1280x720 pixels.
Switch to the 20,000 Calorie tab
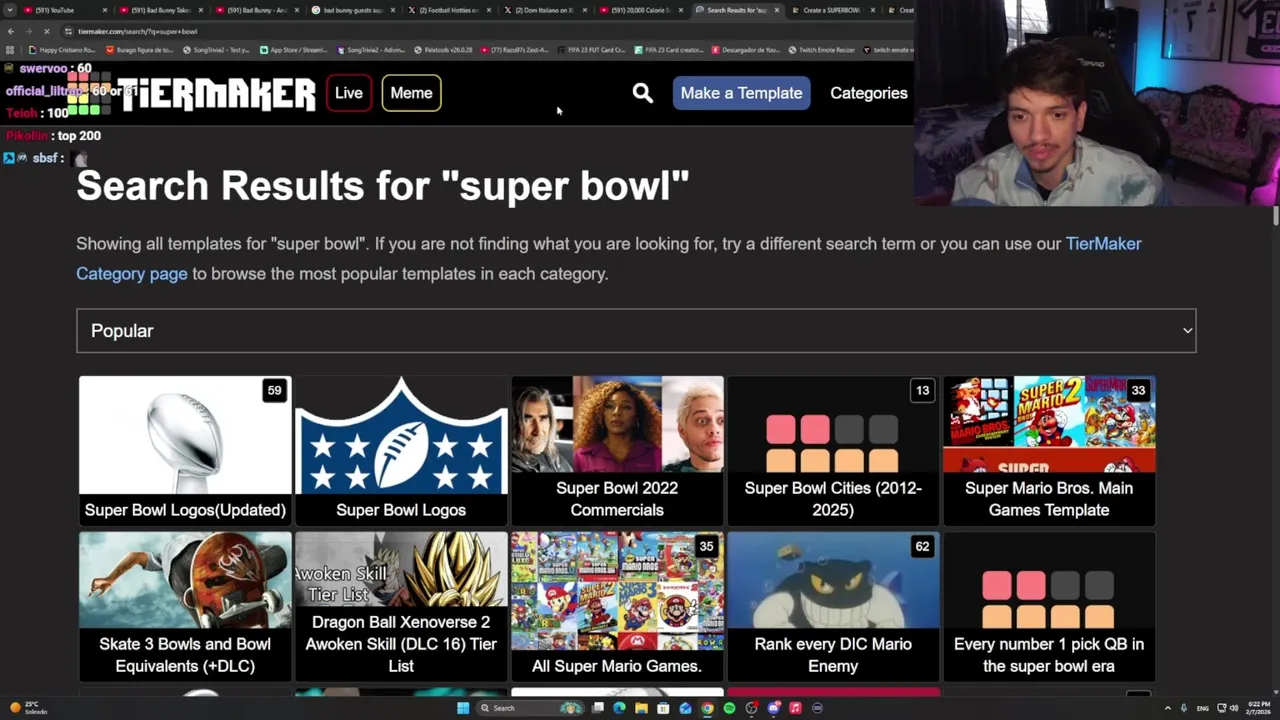[640, 10]
